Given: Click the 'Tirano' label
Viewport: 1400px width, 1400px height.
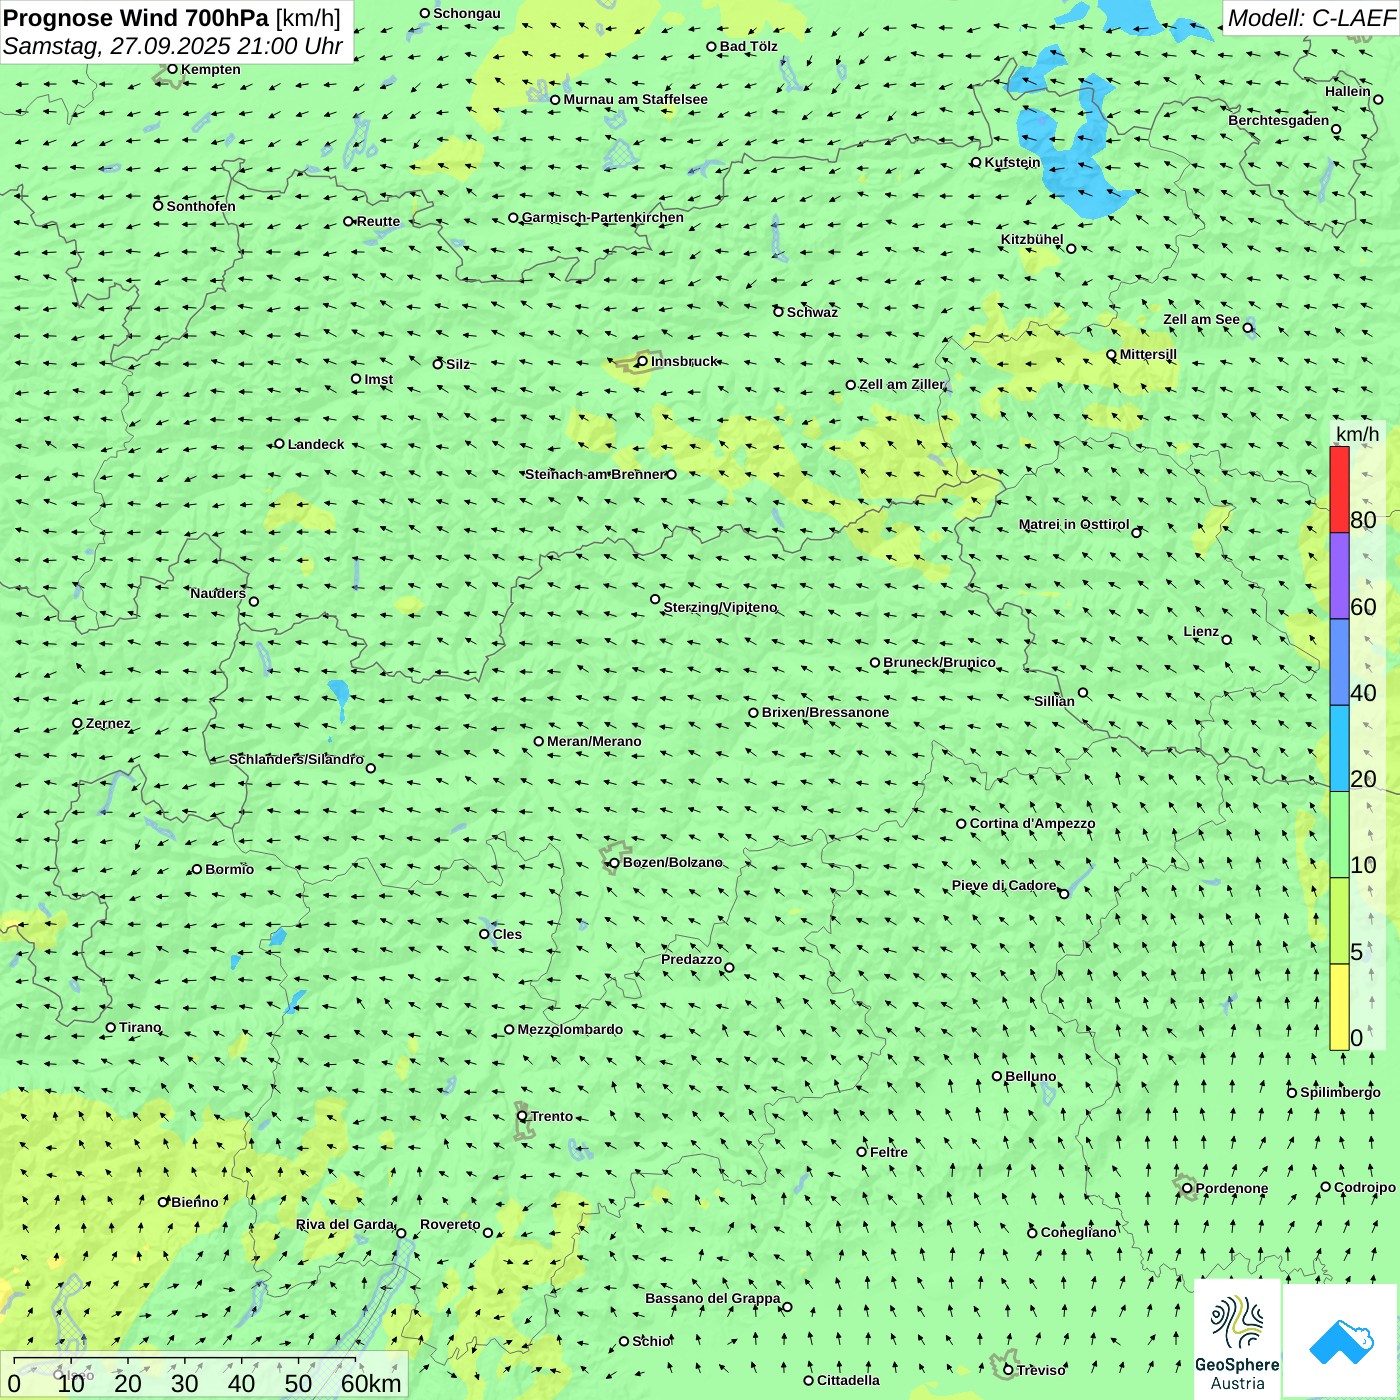Looking at the screenshot, I should (x=140, y=1027).
